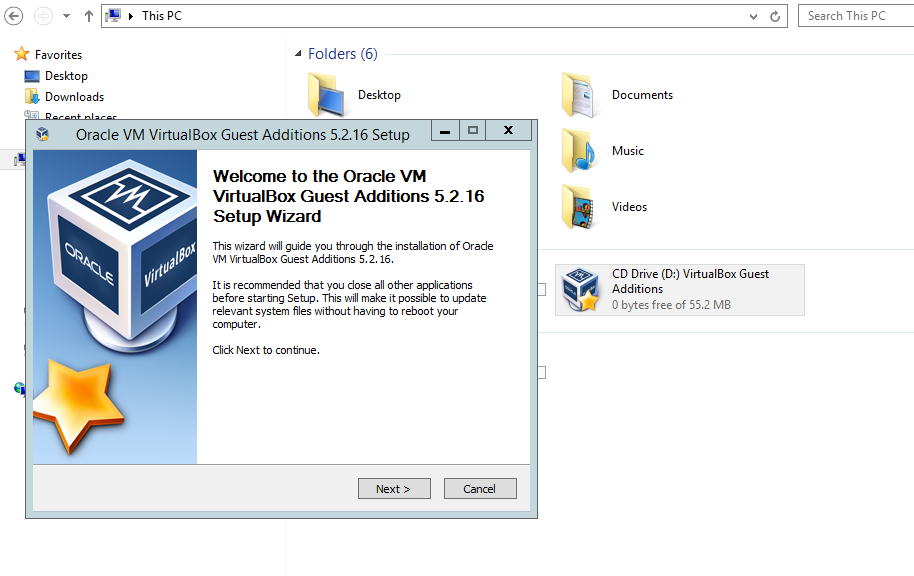Image resolution: width=914 pixels, height=576 pixels.
Task: Select the Documents folder icon
Action: coord(579,95)
